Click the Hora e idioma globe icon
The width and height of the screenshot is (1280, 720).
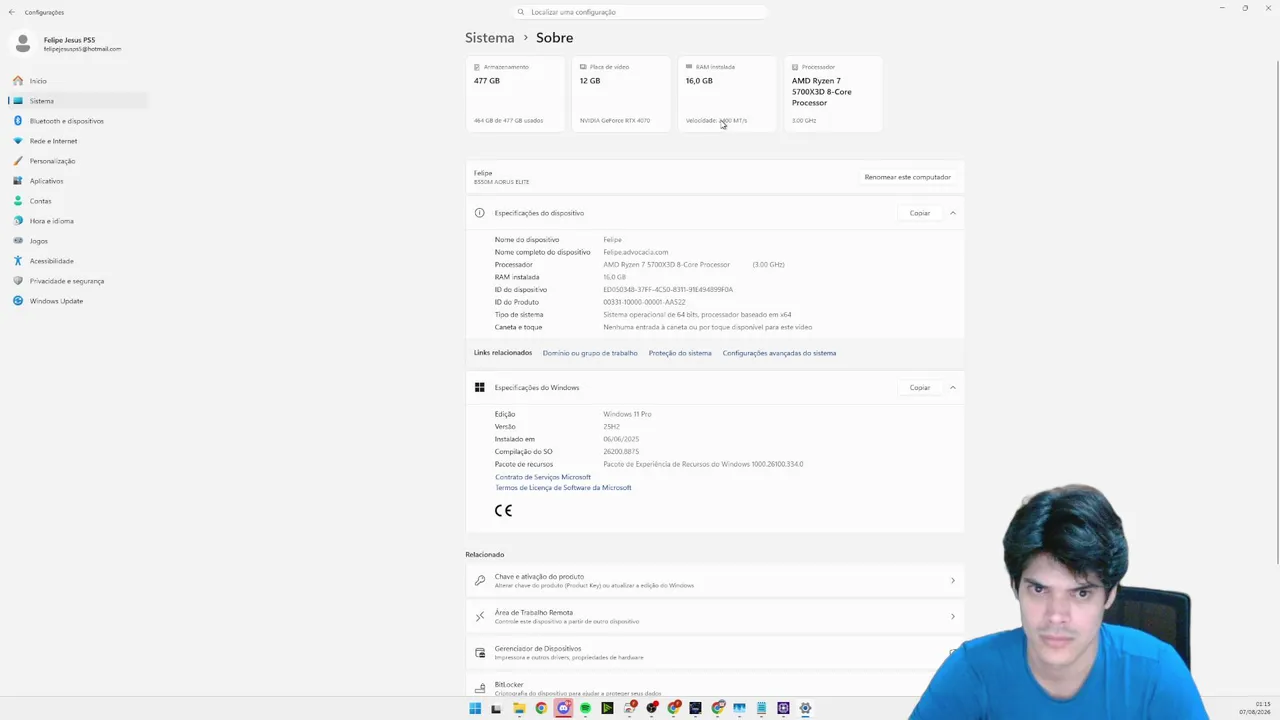click(18, 221)
